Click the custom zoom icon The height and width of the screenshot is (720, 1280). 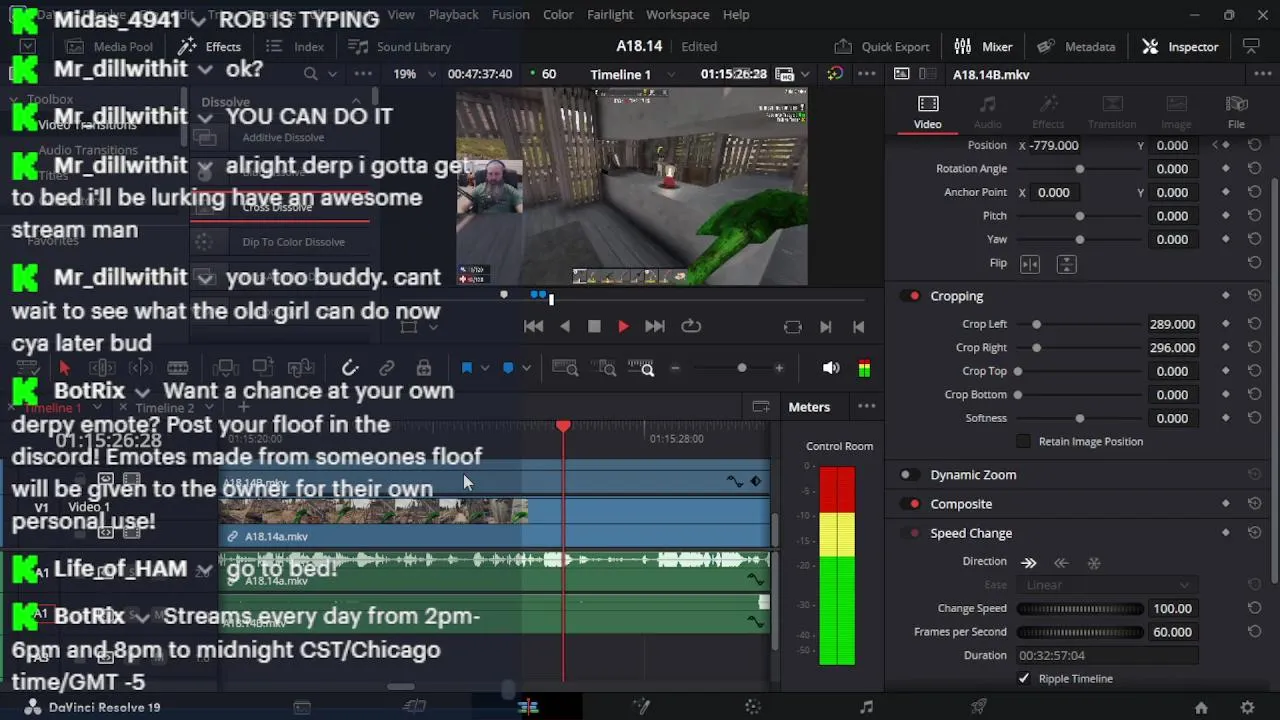pyautogui.click(x=641, y=369)
